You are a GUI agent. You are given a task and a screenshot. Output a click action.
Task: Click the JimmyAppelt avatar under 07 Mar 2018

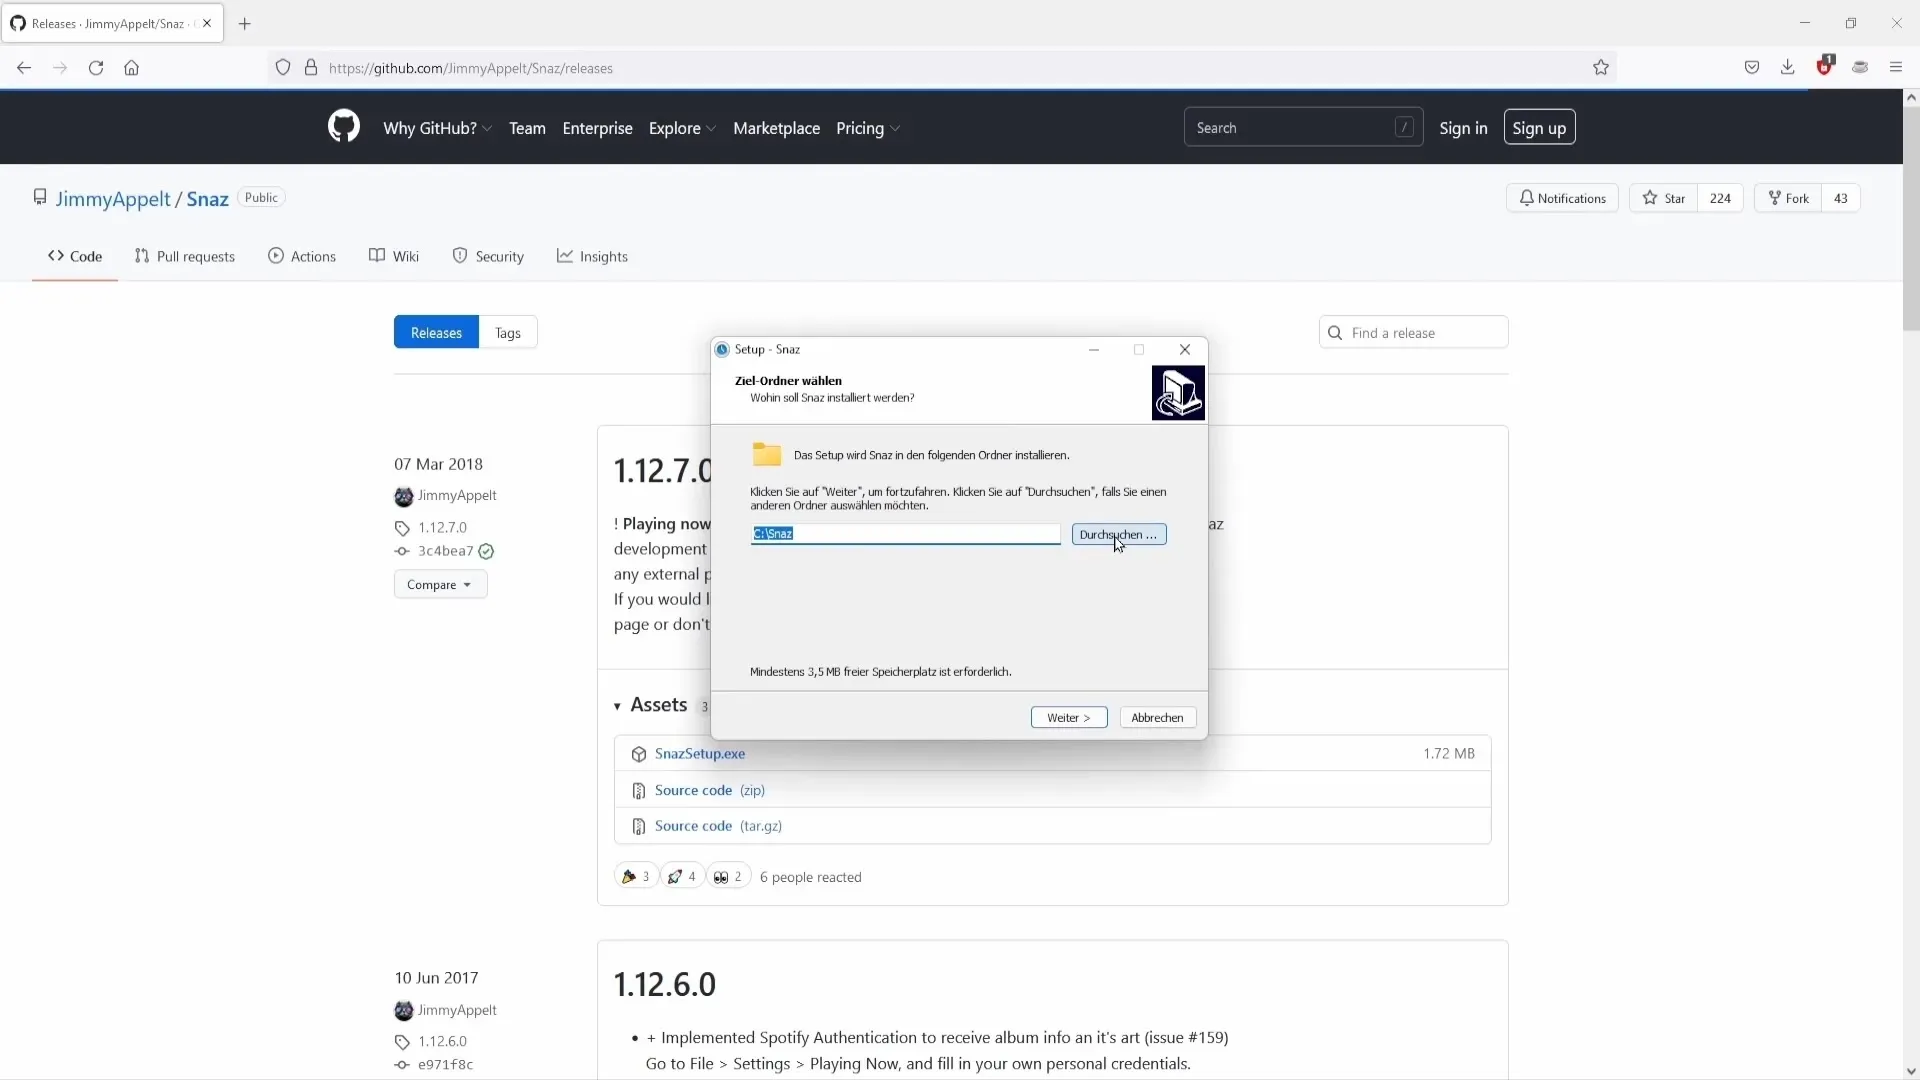[x=404, y=496]
